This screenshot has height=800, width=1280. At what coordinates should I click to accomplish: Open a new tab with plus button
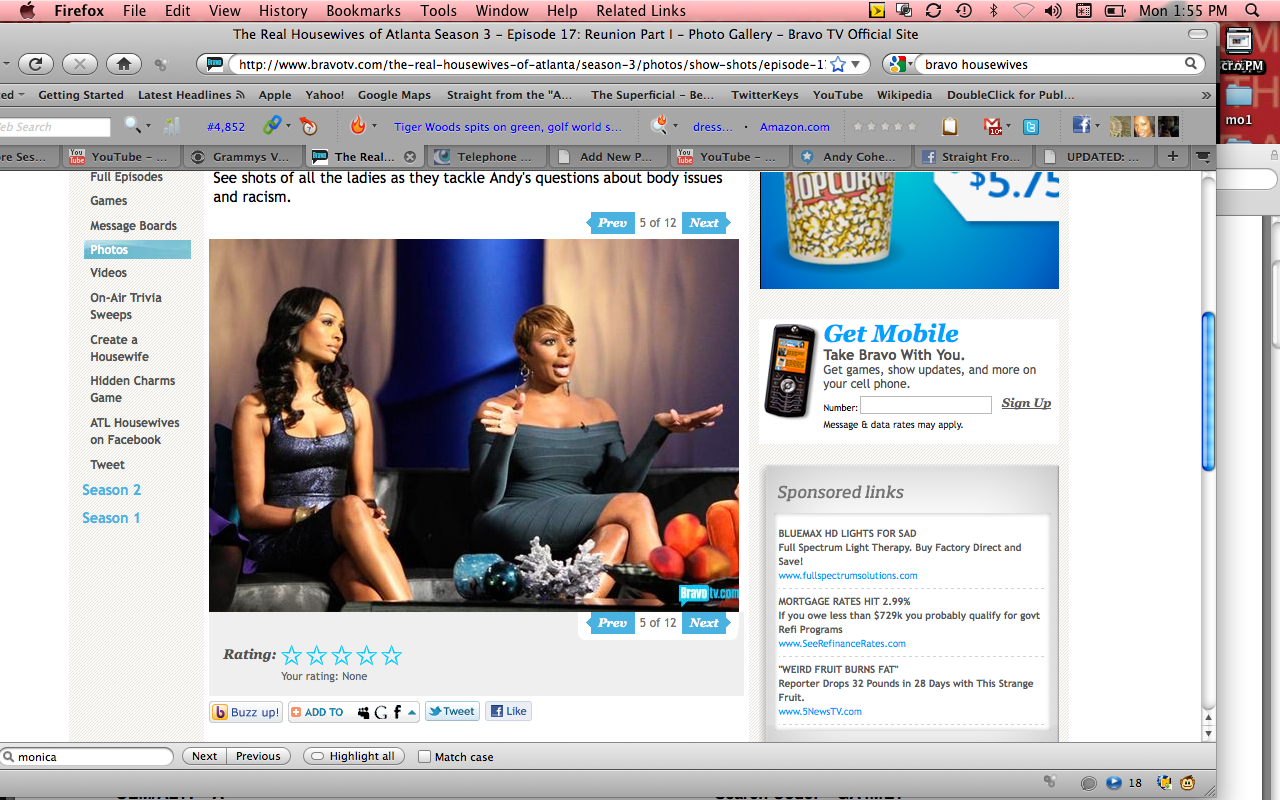tap(1172, 157)
